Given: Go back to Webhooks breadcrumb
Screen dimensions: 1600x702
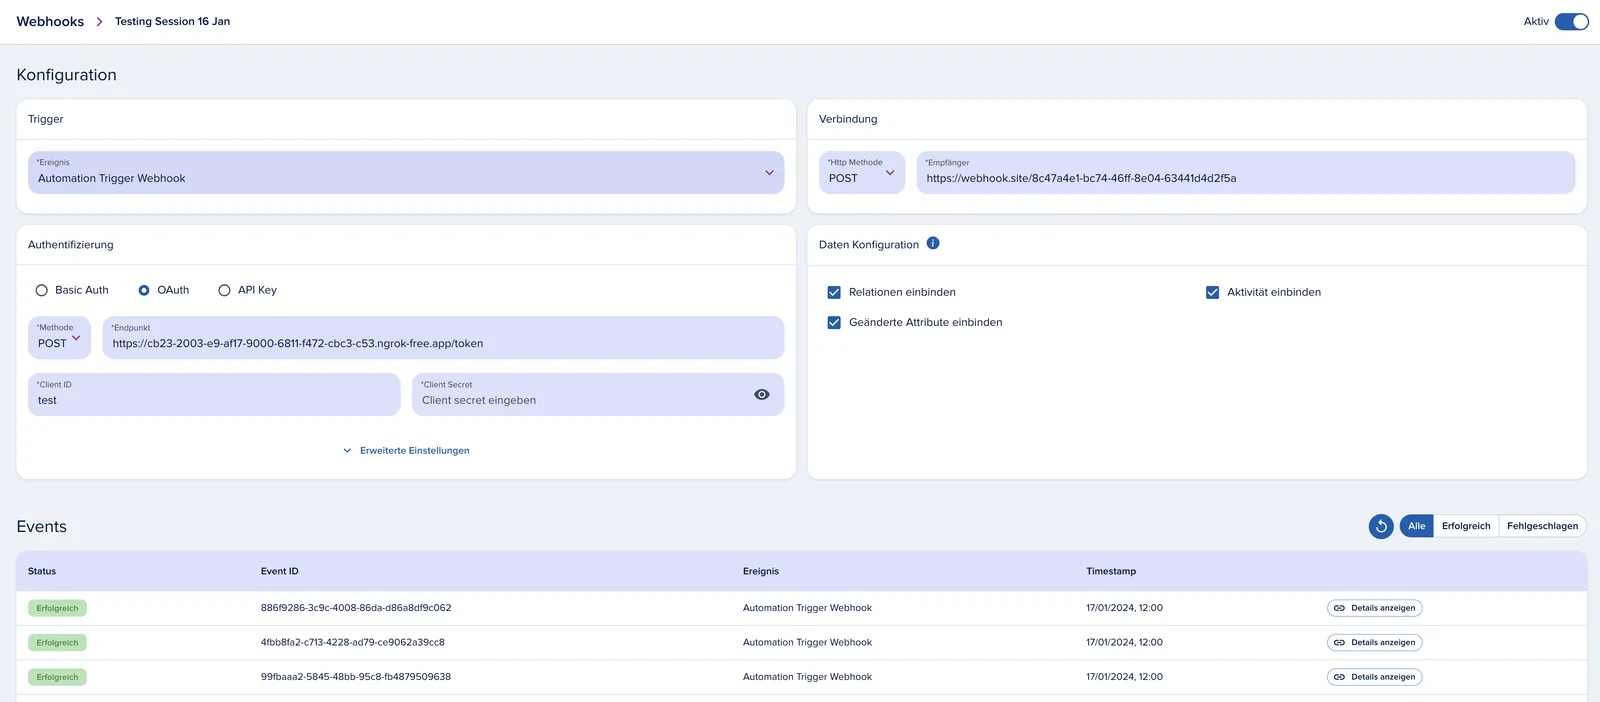Looking at the screenshot, I should pyautogui.click(x=50, y=22).
